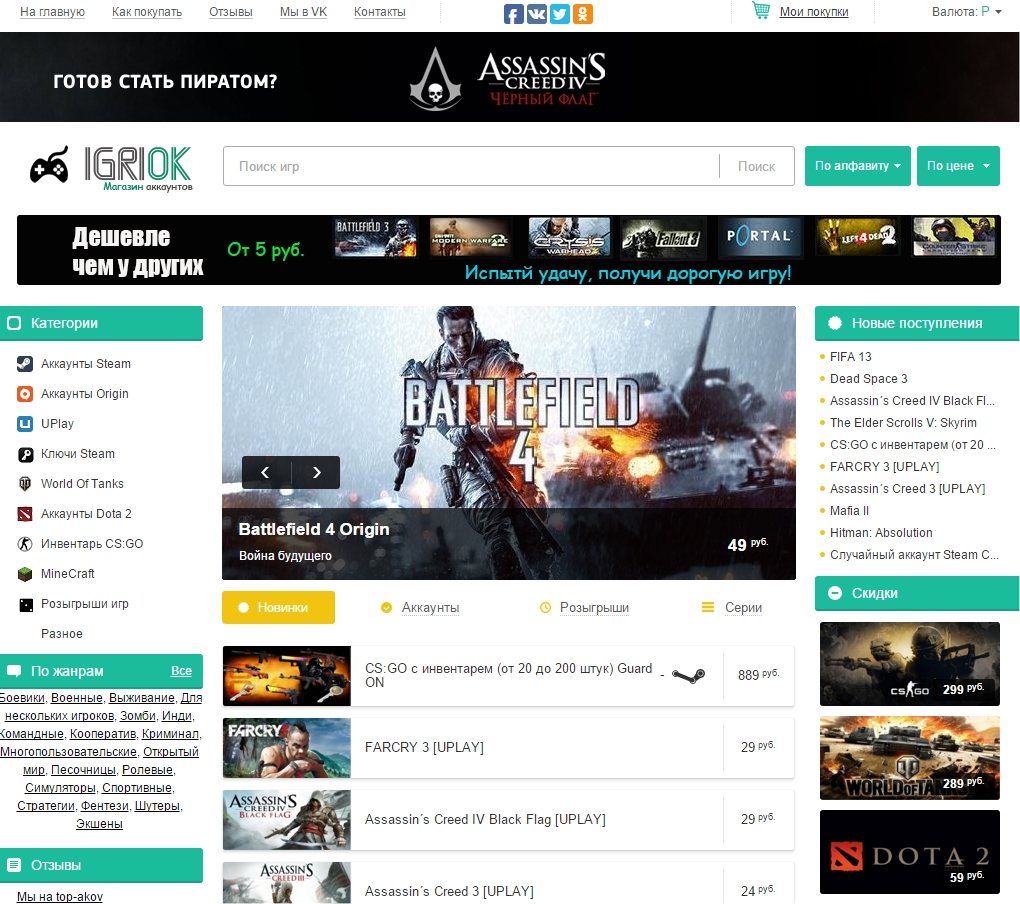The image size is (1020, 904).
Task: Click the dice icon for Розыгрыши игр
Action: tap(25, 604)
